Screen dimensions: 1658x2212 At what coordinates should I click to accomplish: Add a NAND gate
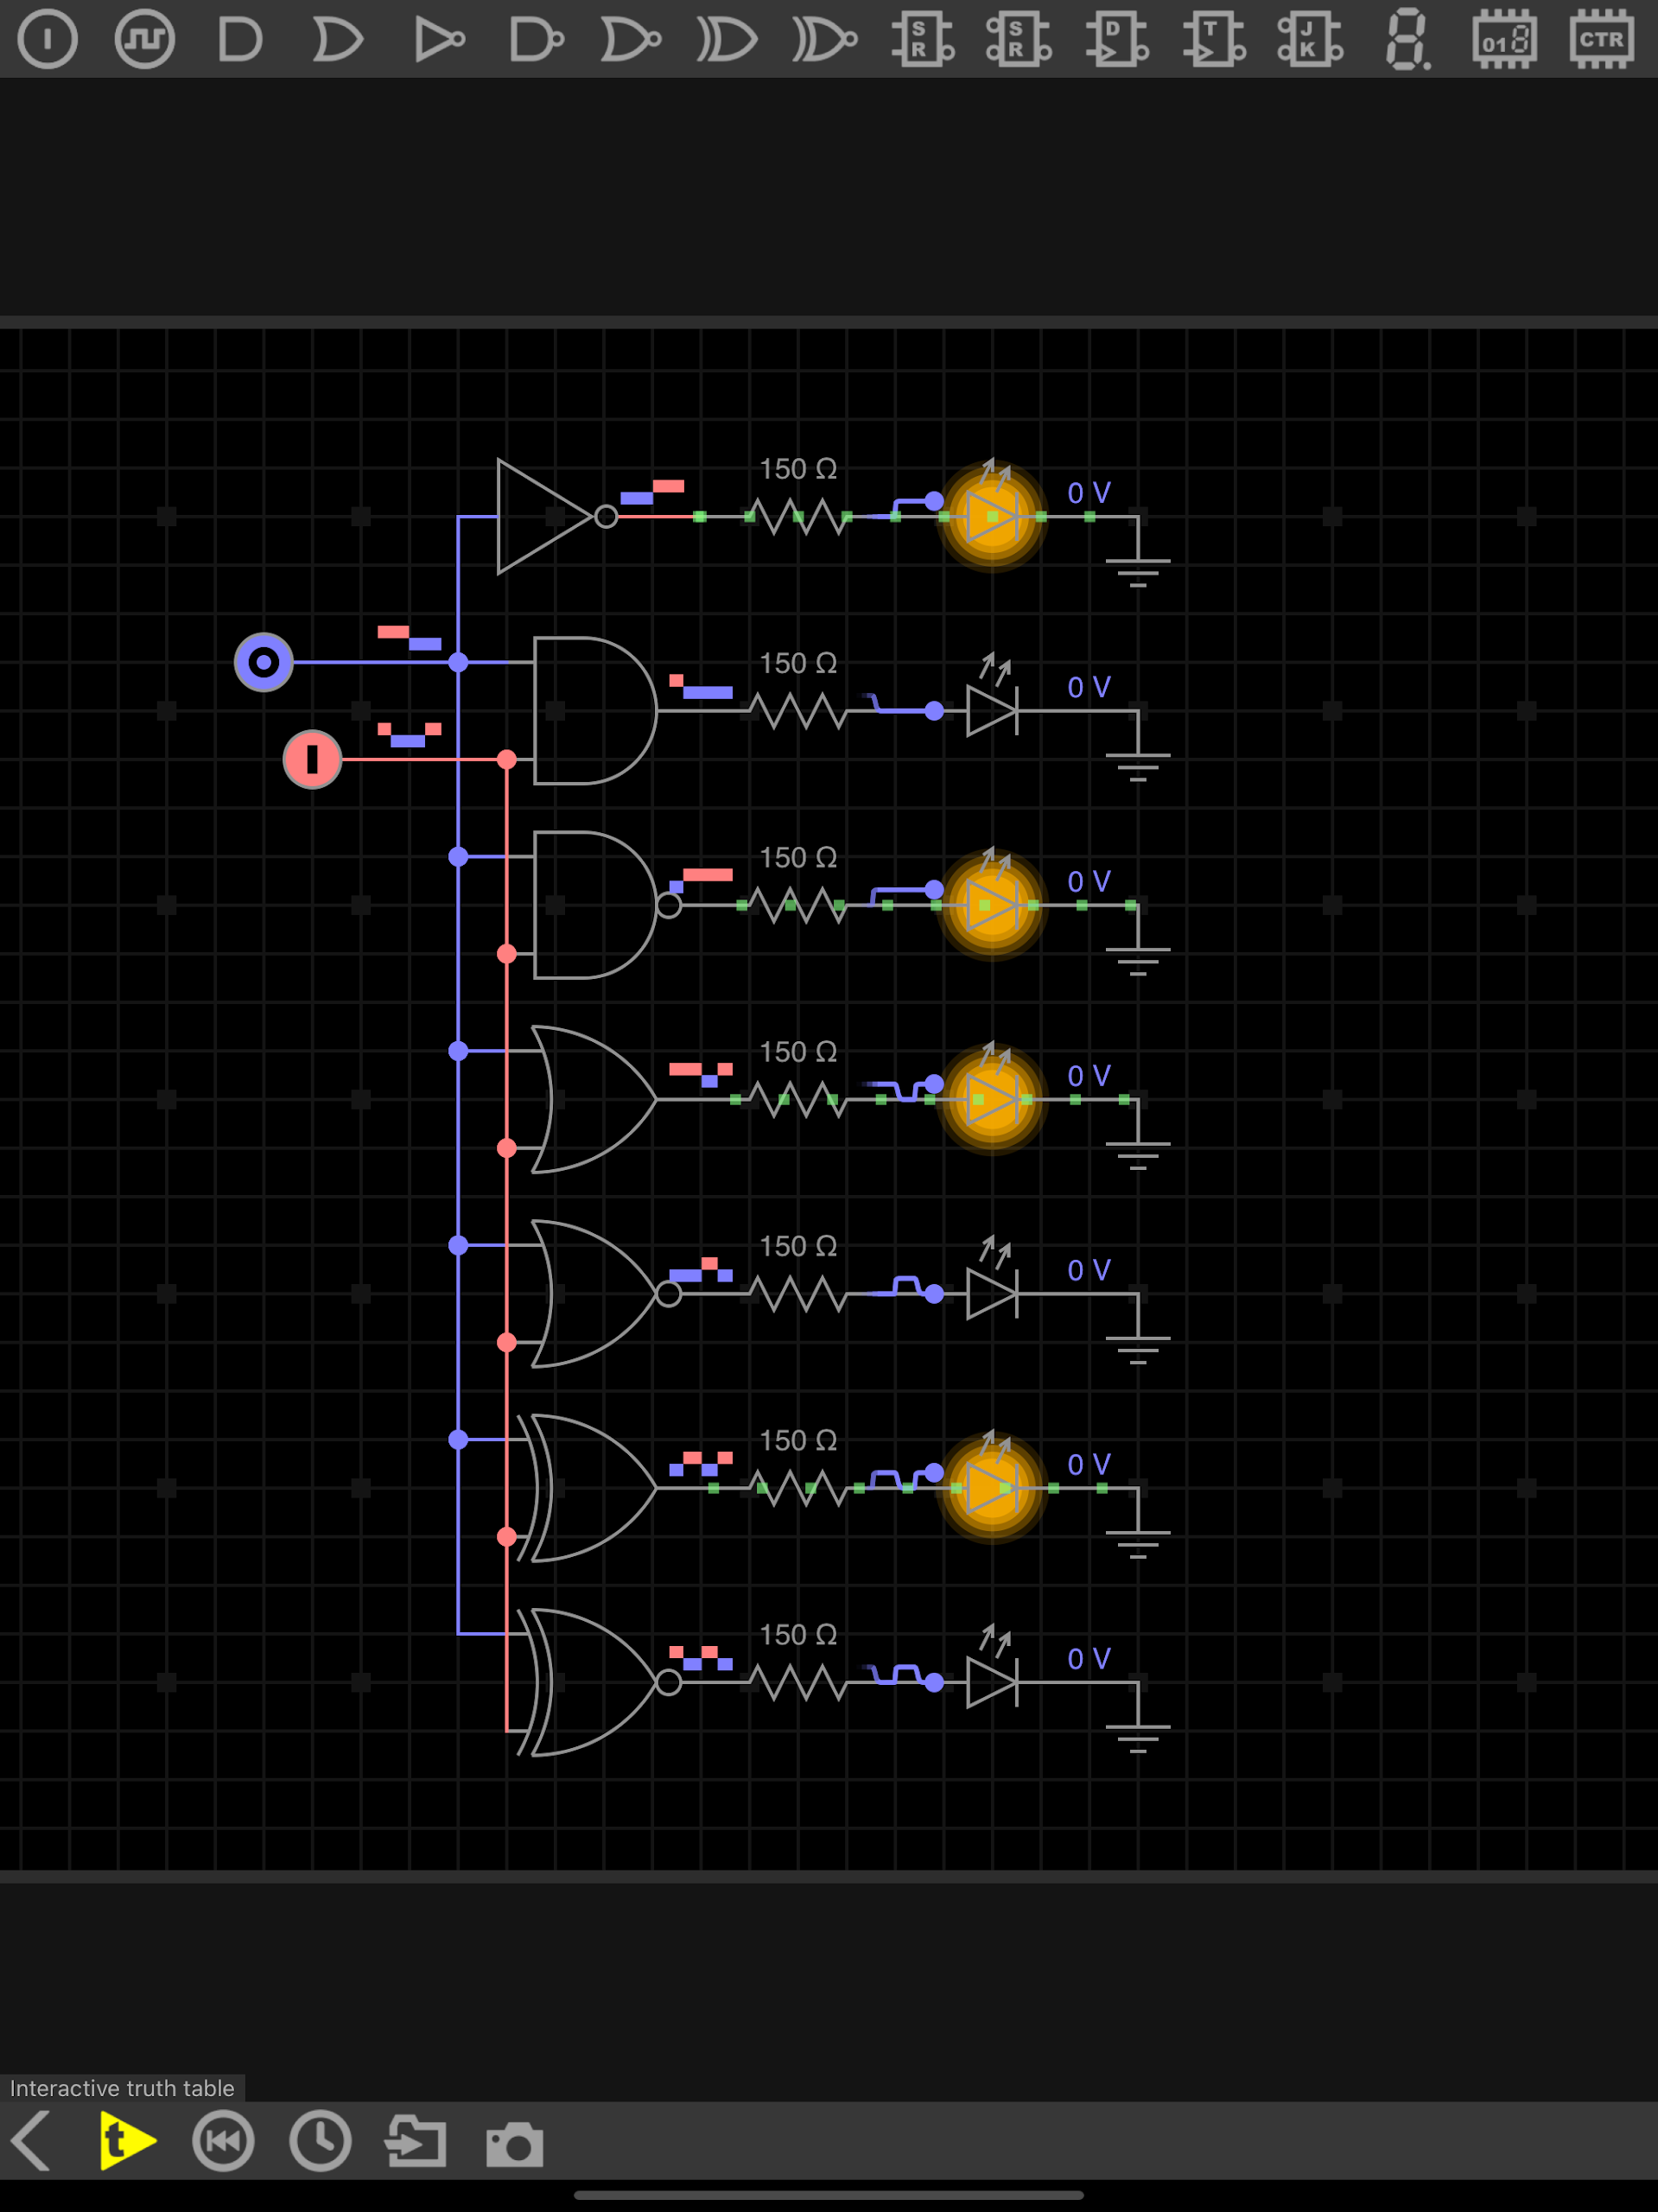(x=535, y=41)
